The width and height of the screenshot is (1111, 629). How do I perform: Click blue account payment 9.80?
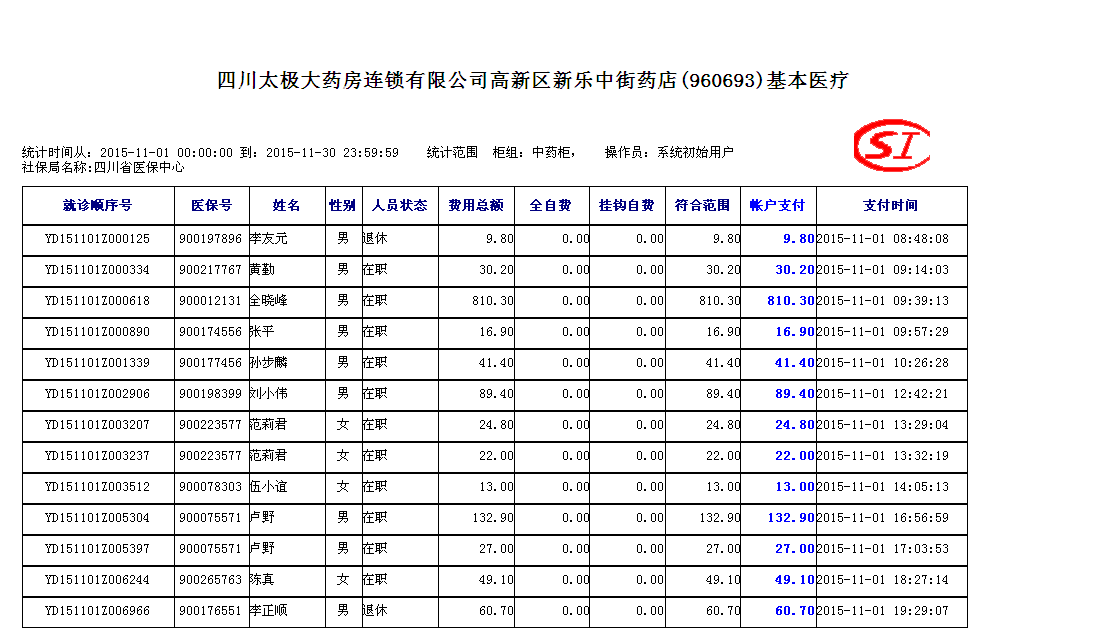(x=799, y=239)
